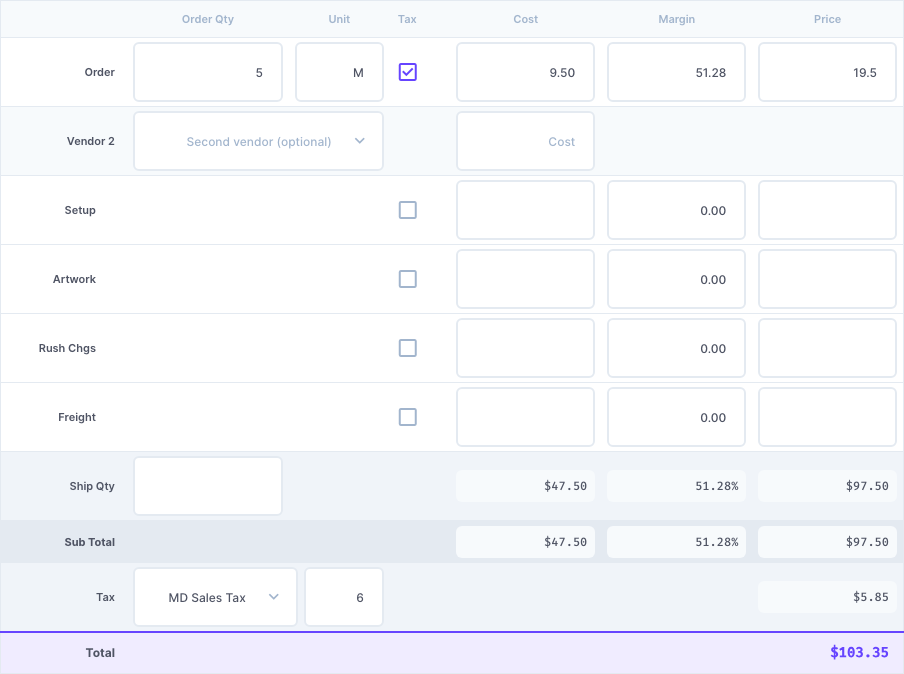Click the Cost column header
This screenshot has width=904, height=674.
click(x=526, y=19)
